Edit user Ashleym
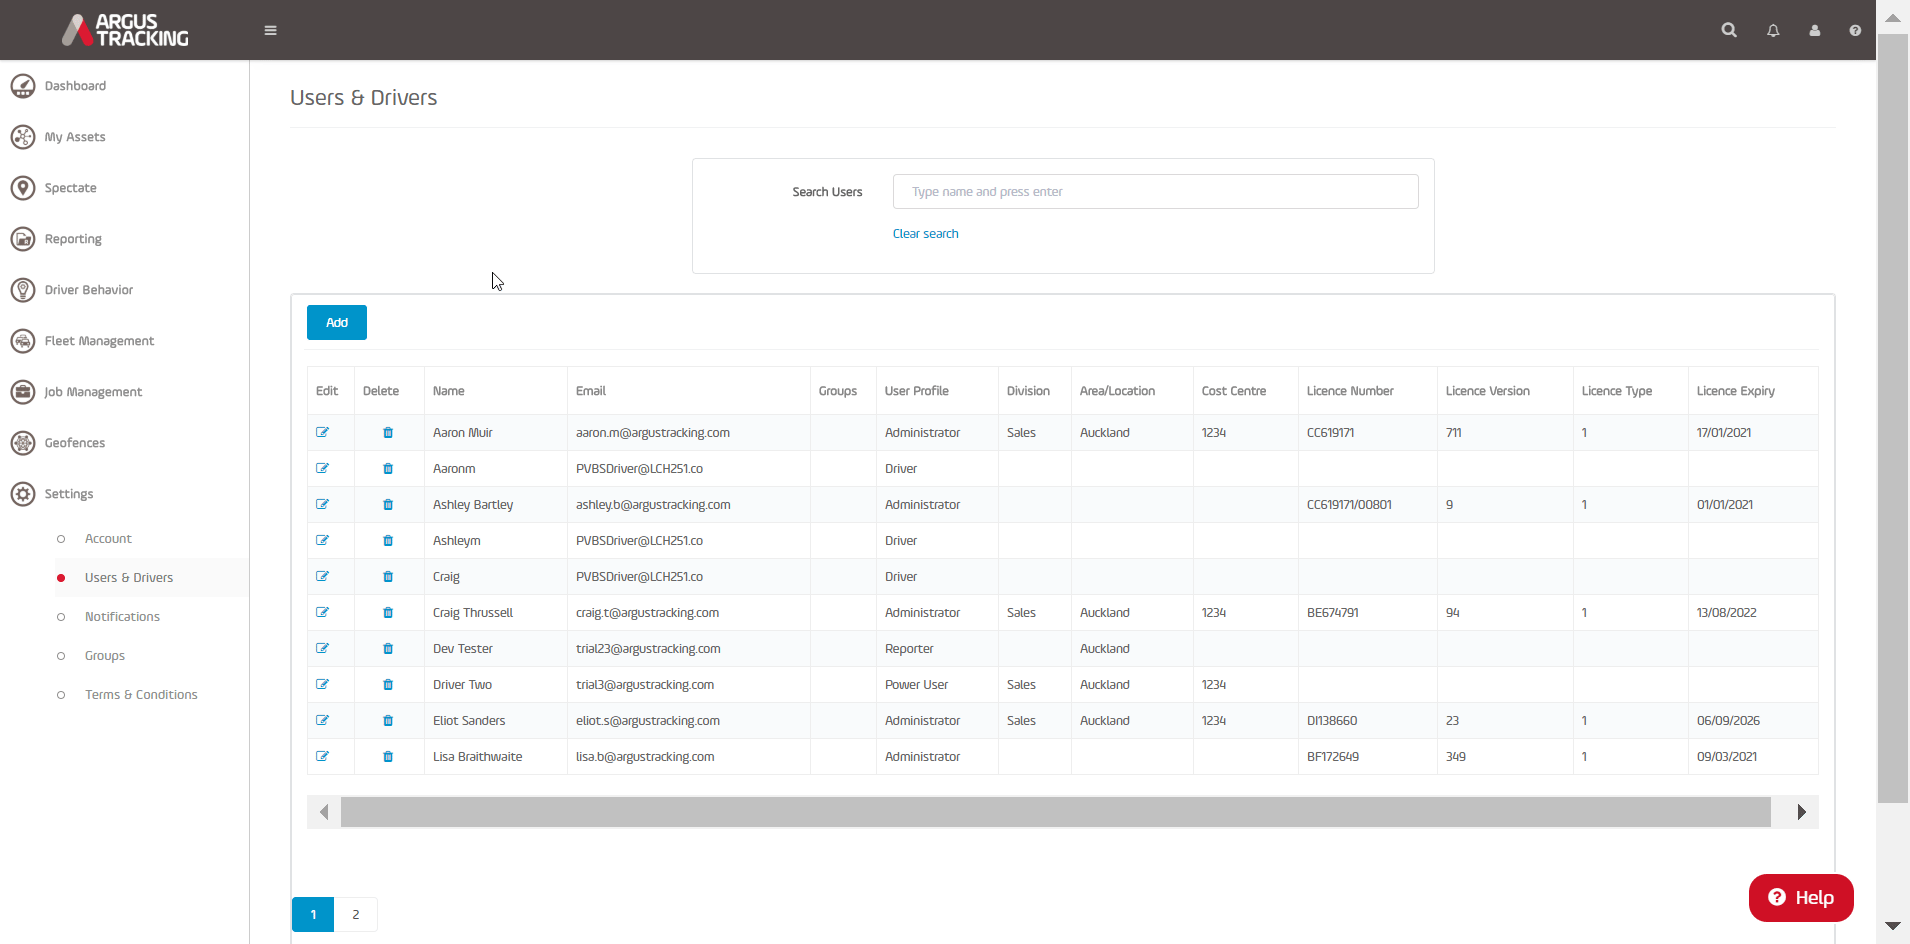This screenshot has height=944, width=1910. pyautogui.click(x=322, y=541)
